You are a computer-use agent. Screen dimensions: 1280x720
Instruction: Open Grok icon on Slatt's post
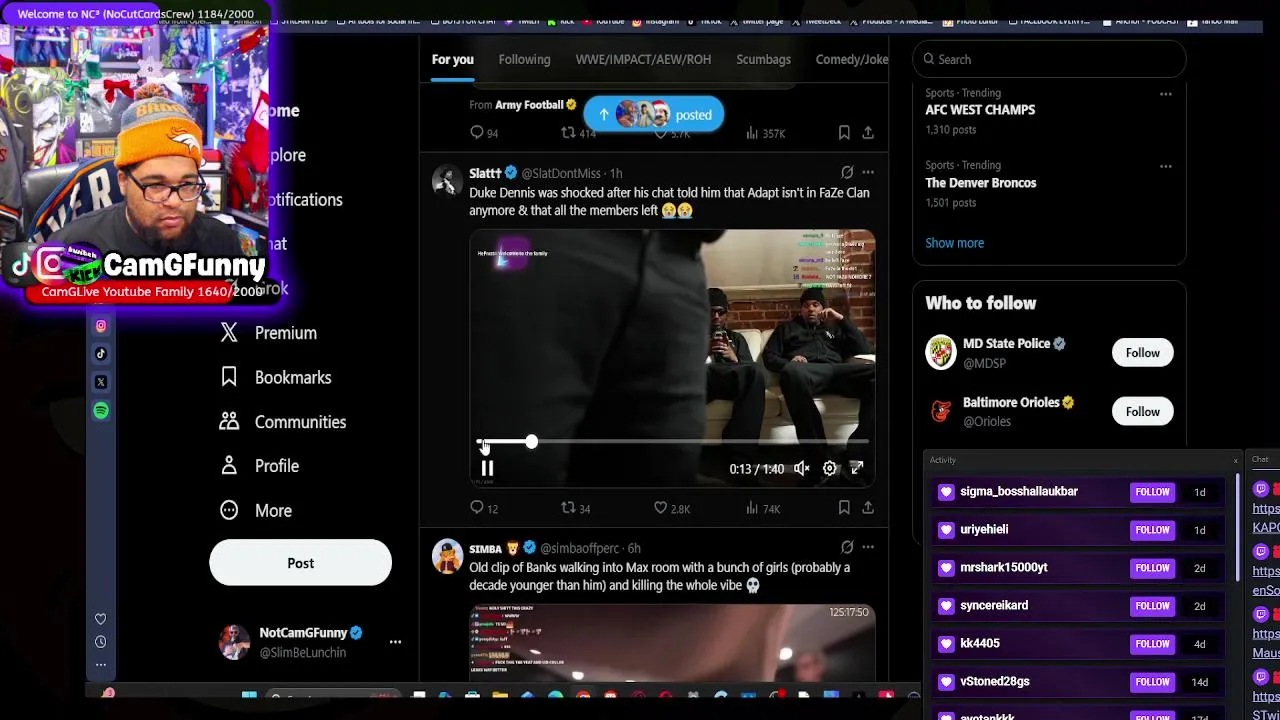click(x=847, y=173)
